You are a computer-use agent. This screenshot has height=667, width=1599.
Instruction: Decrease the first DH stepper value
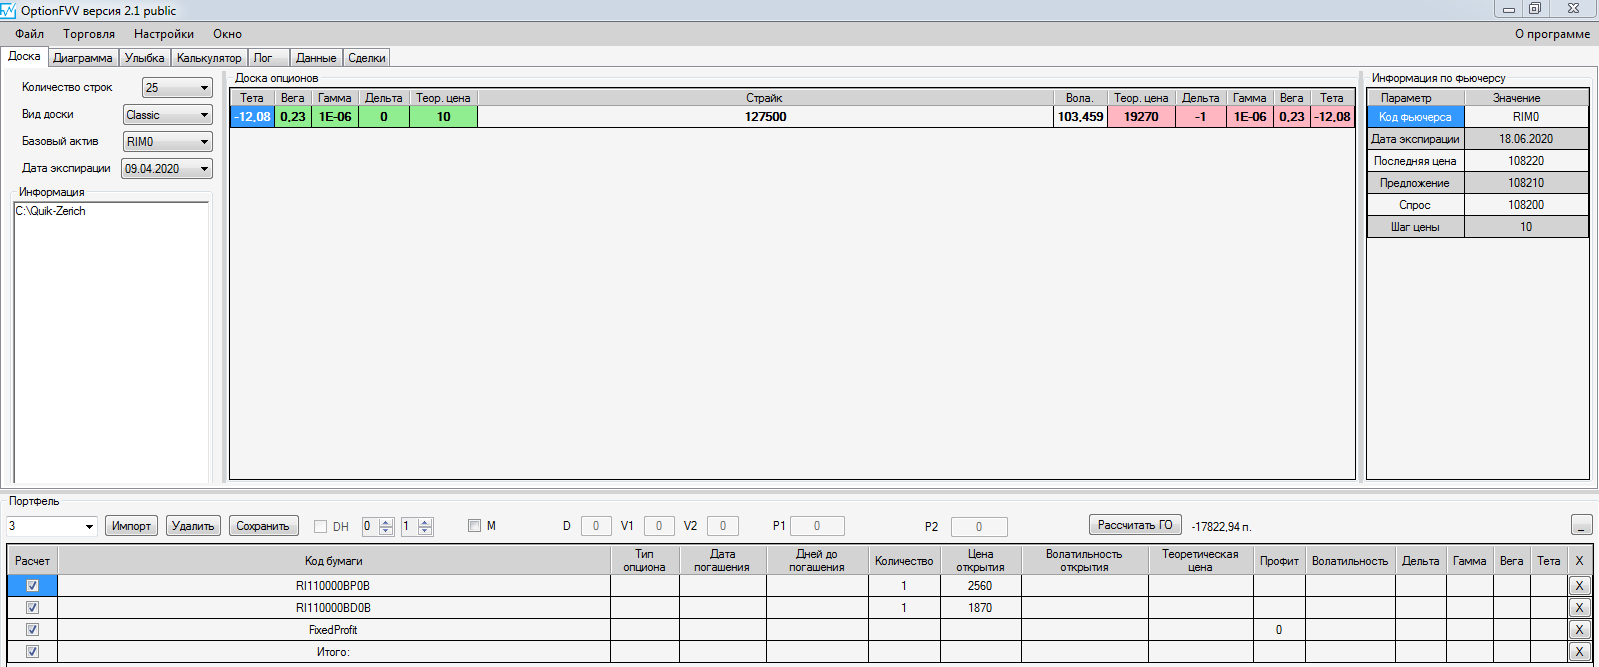[x=386, y=531]
